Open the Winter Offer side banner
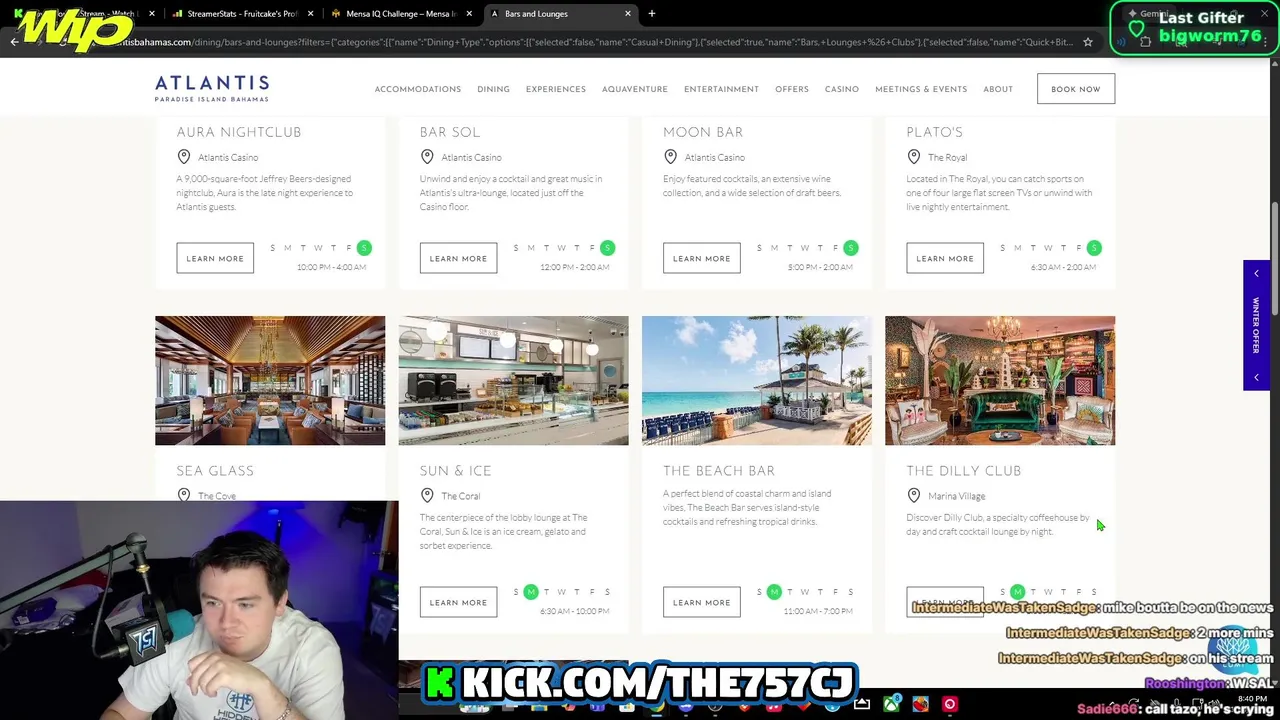The height and width of the screenshot is (720, 1280). pyautogui.click(x=1257, y=325)
